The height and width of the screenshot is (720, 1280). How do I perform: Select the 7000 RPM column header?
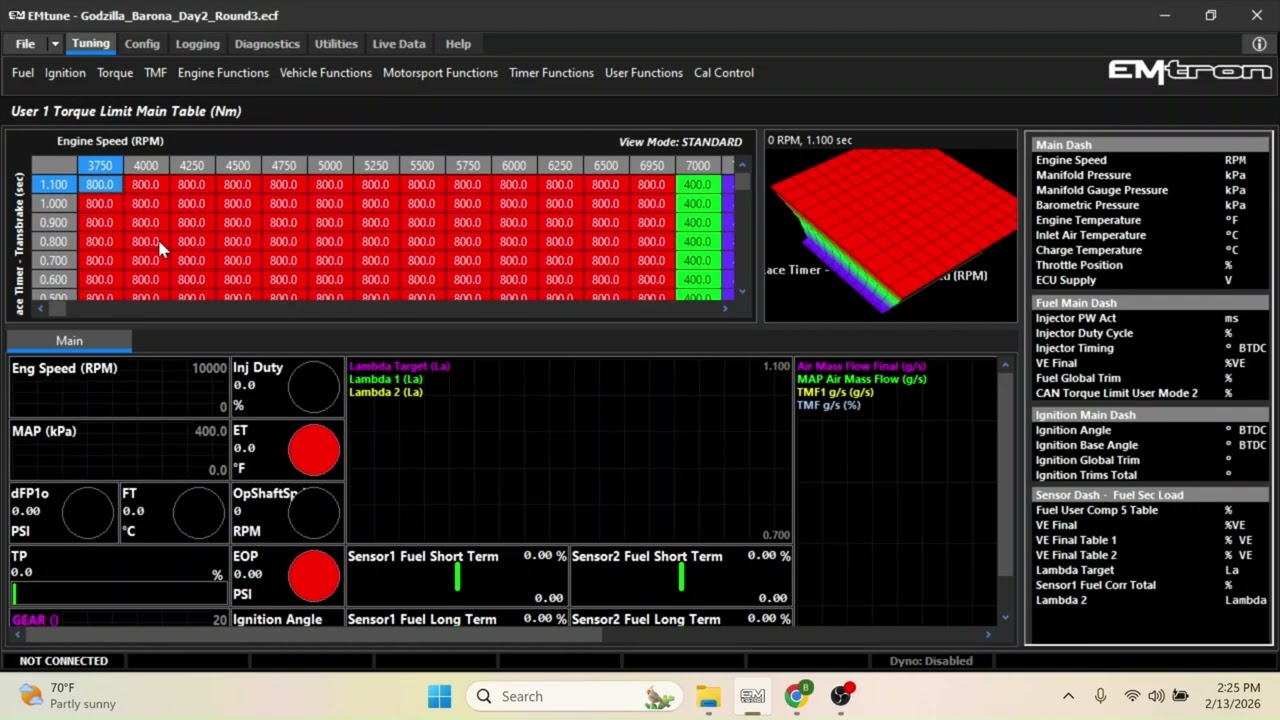pos(697,166)
